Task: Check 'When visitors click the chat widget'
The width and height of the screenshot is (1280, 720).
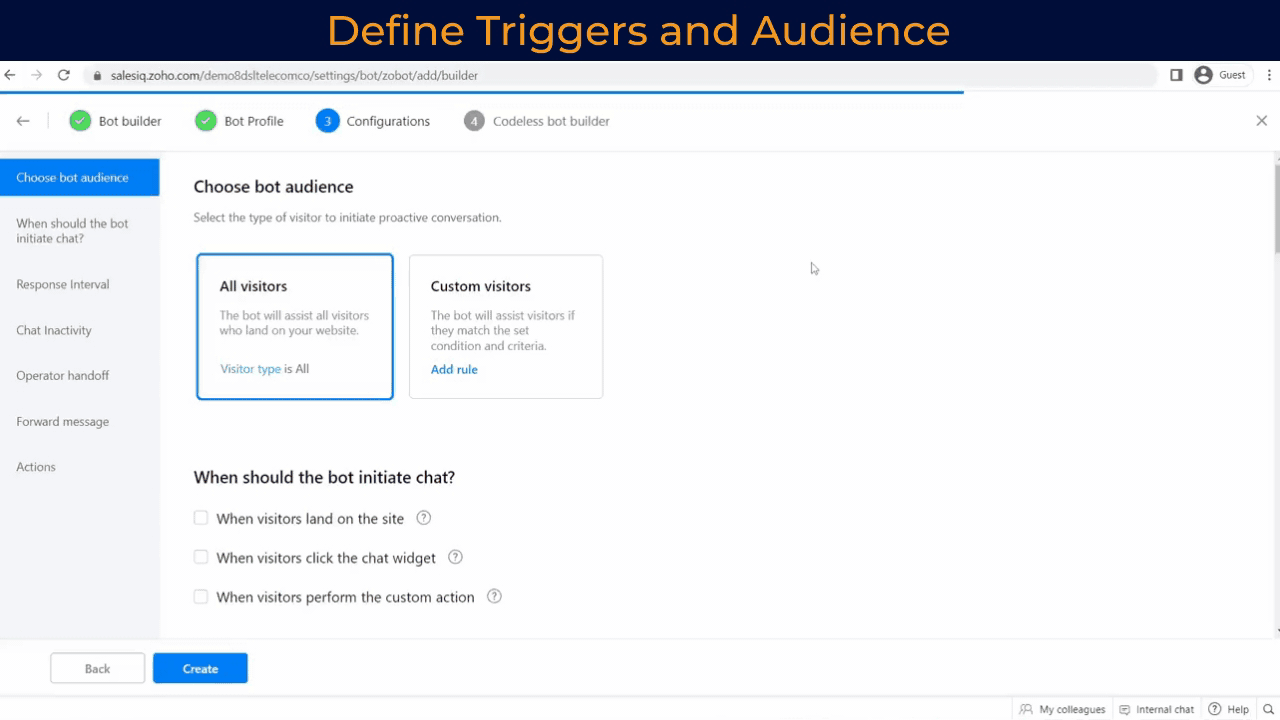Action: [200, 557]
